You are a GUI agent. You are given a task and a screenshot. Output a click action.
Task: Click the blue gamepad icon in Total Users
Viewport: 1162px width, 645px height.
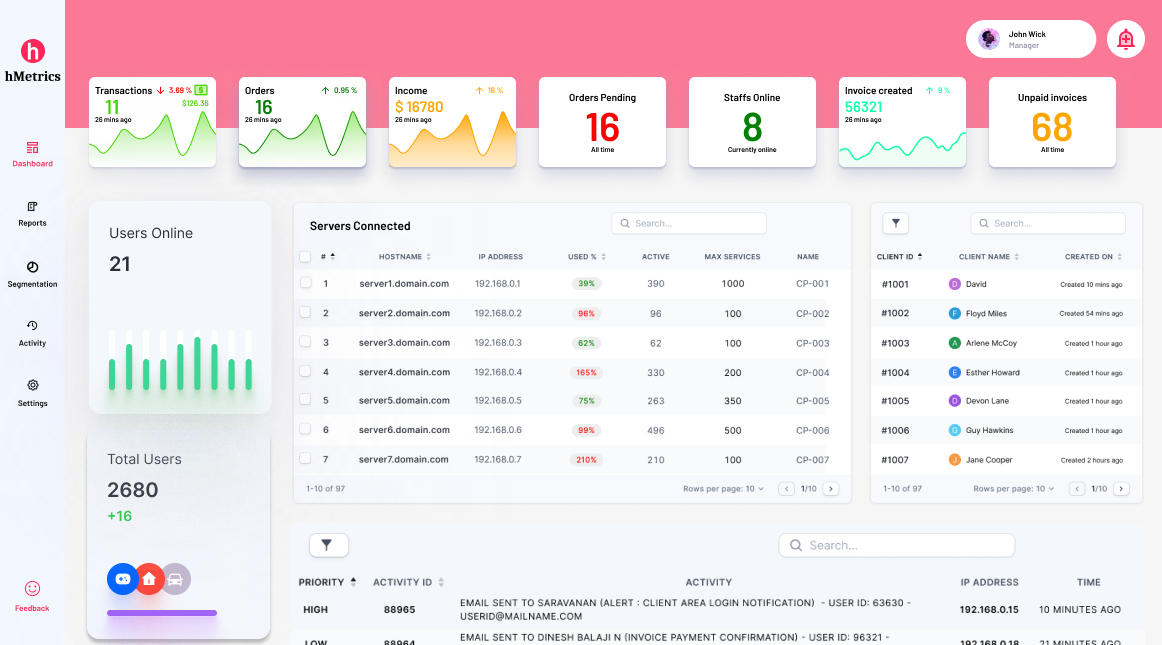pyautogui.click(x=122, y=578)
